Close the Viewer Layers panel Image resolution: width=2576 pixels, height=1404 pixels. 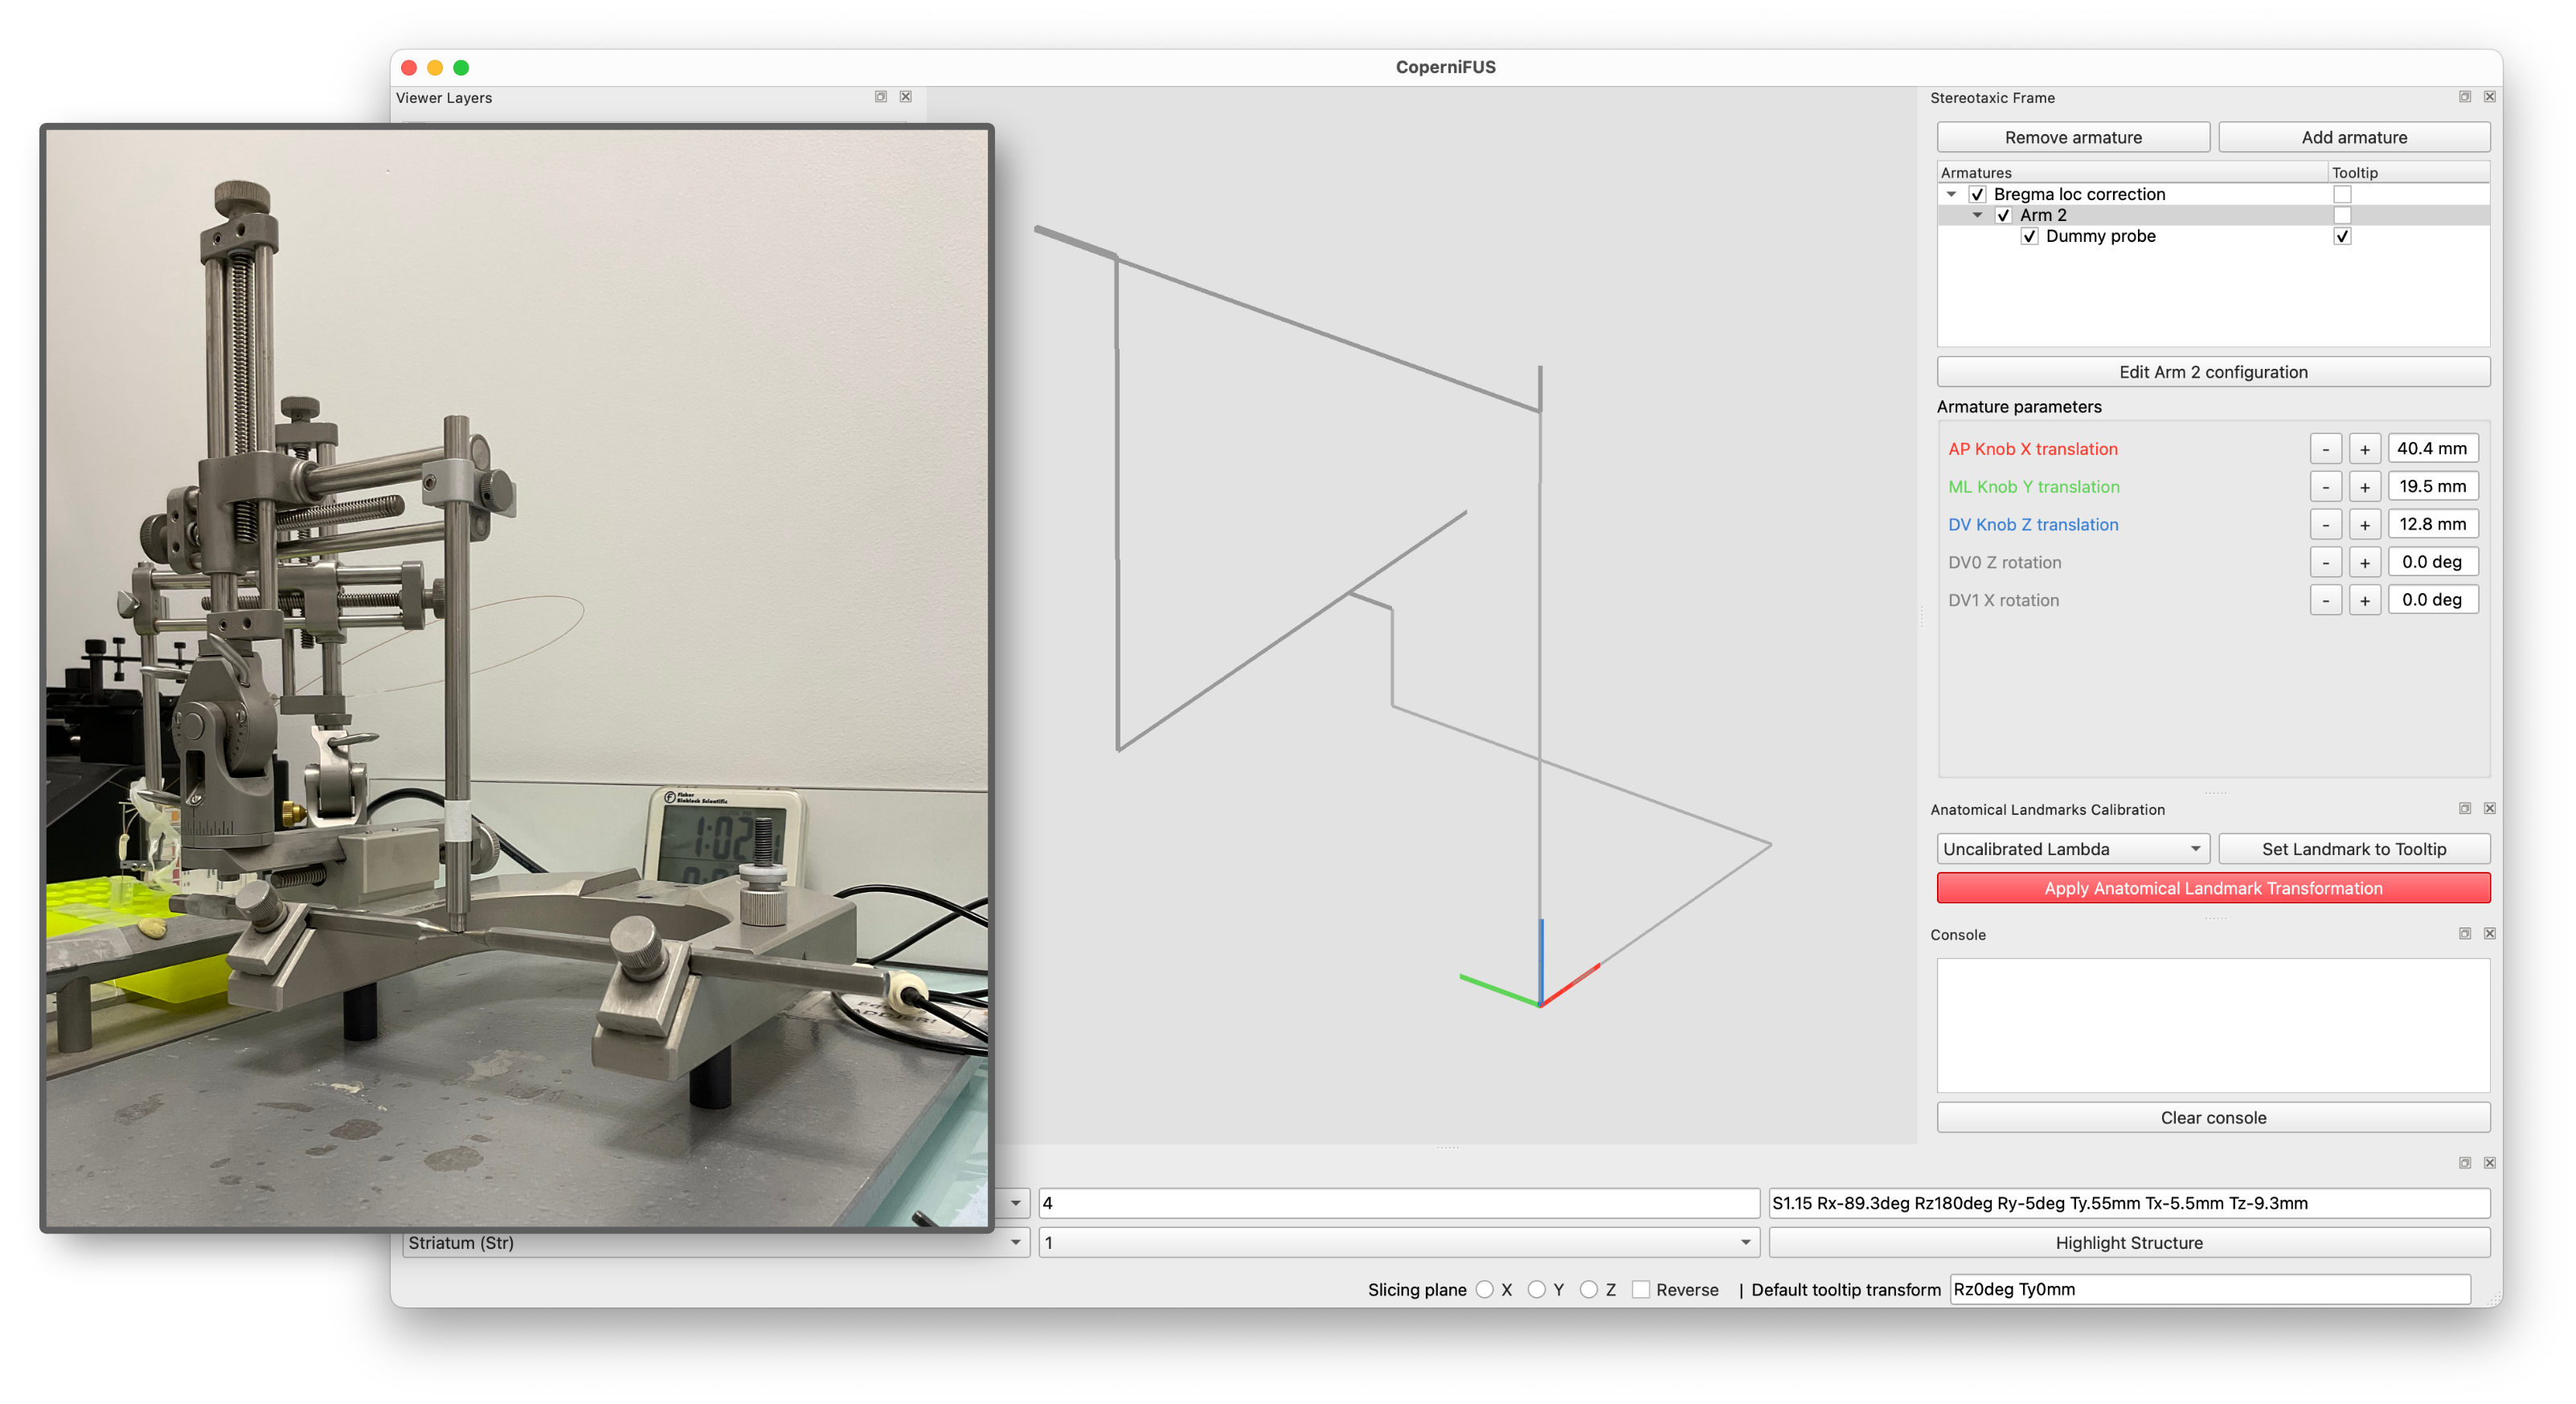[905, 97]
